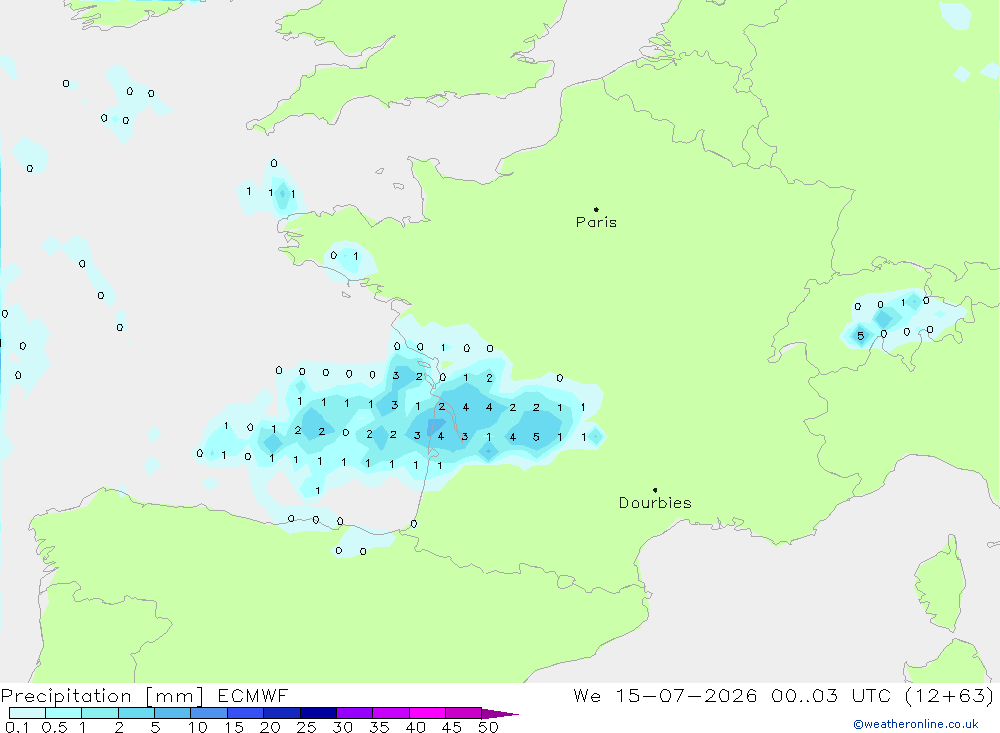Click the ECMWF model name text
The image size is (1000, 733).
pyautogui.click(x=253, y=695)
